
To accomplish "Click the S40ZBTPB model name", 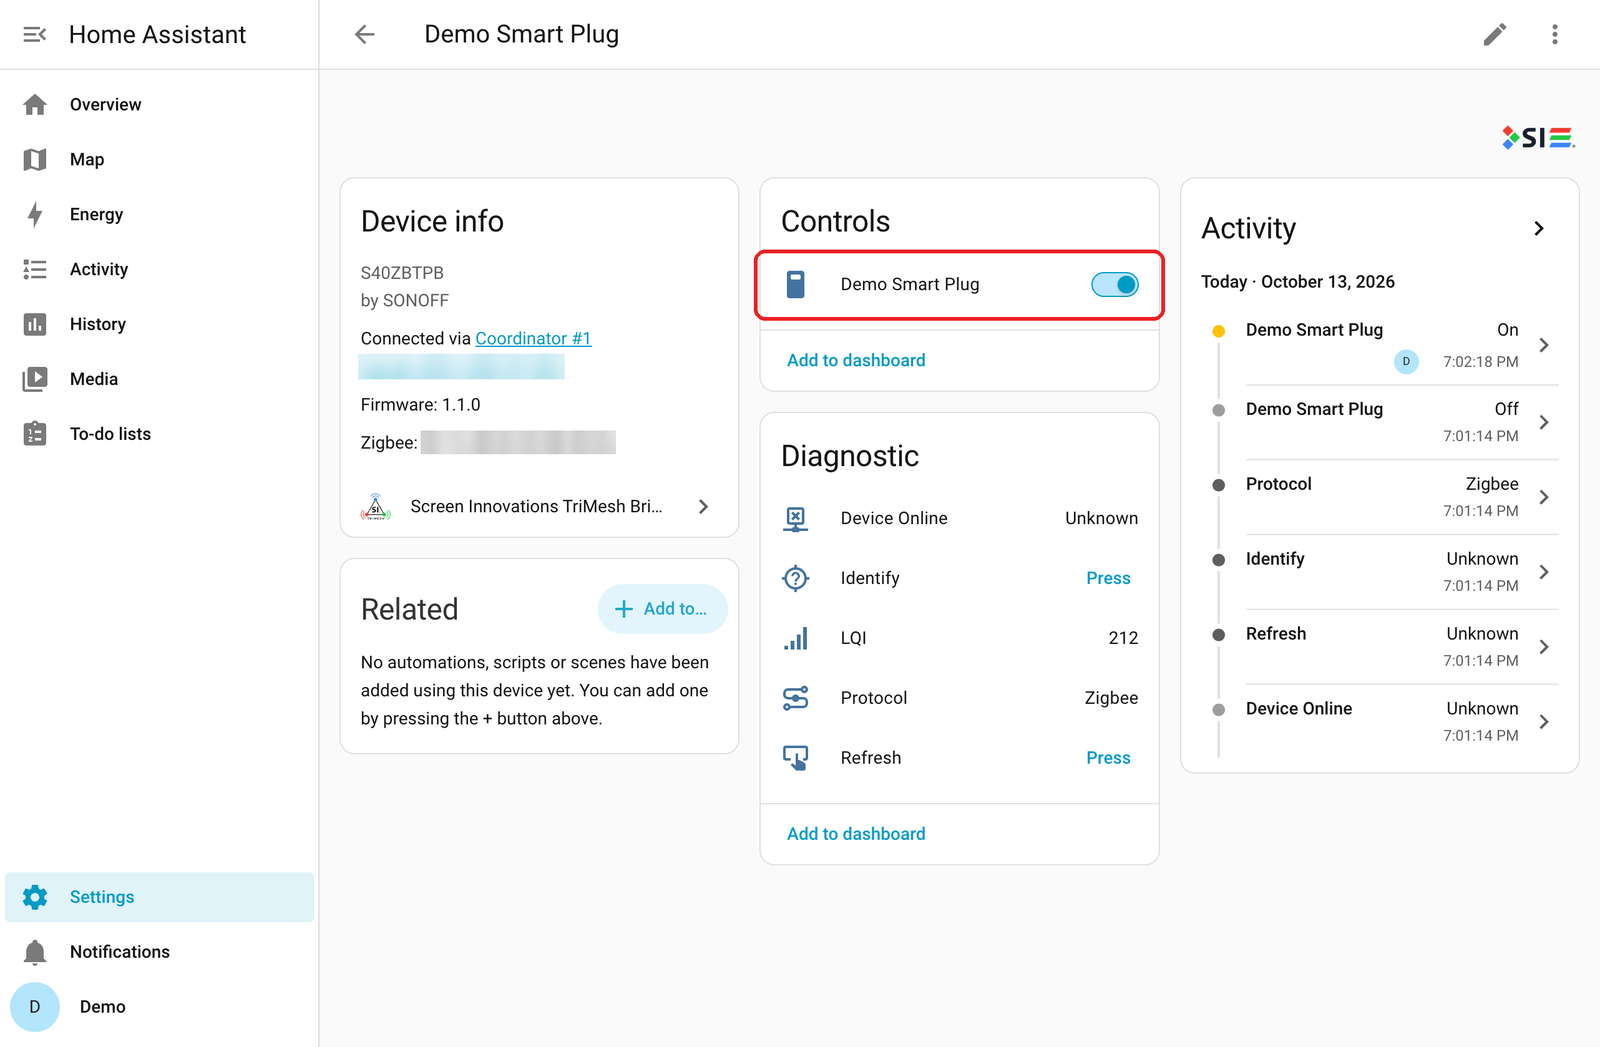I will click(x=402, y=273).
